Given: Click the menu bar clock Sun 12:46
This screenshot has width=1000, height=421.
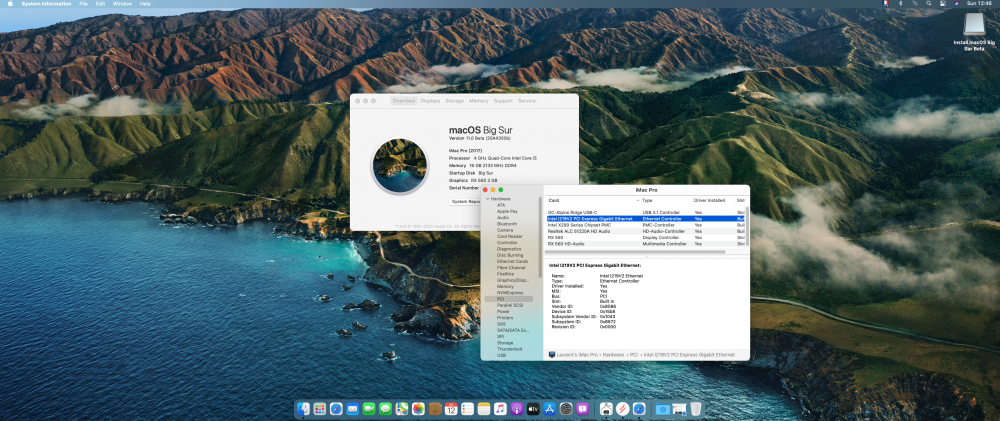Looking at the screenshot, I should pyautogui.click(x=979, y=3).
